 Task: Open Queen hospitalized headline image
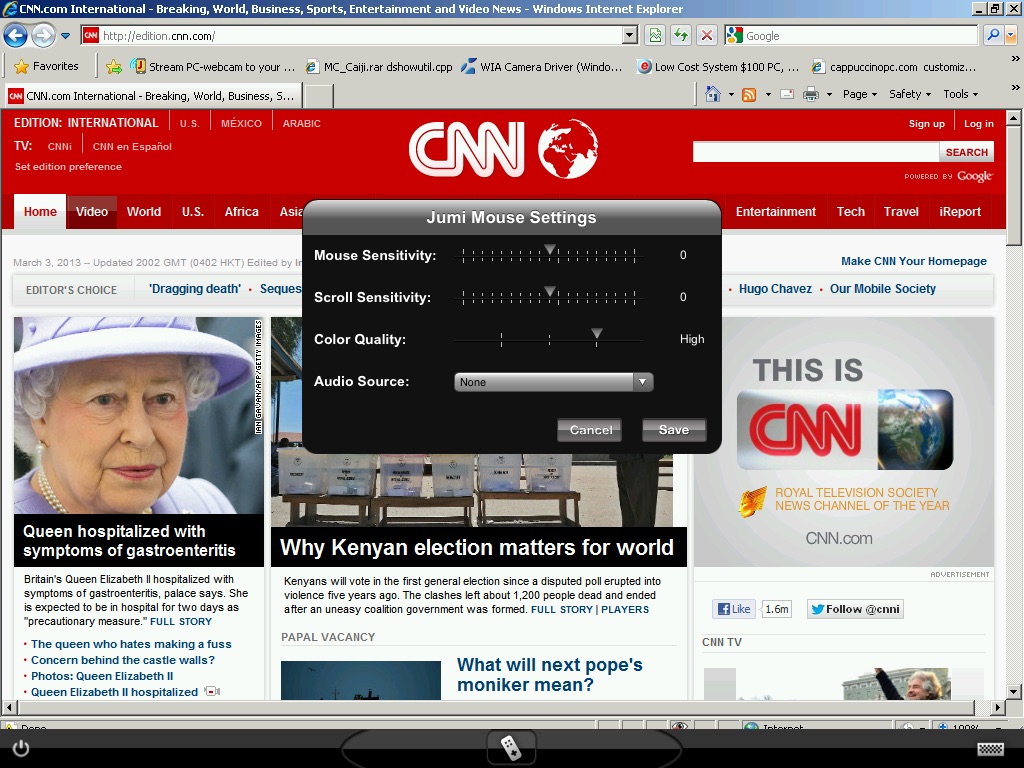click(138, 415)
